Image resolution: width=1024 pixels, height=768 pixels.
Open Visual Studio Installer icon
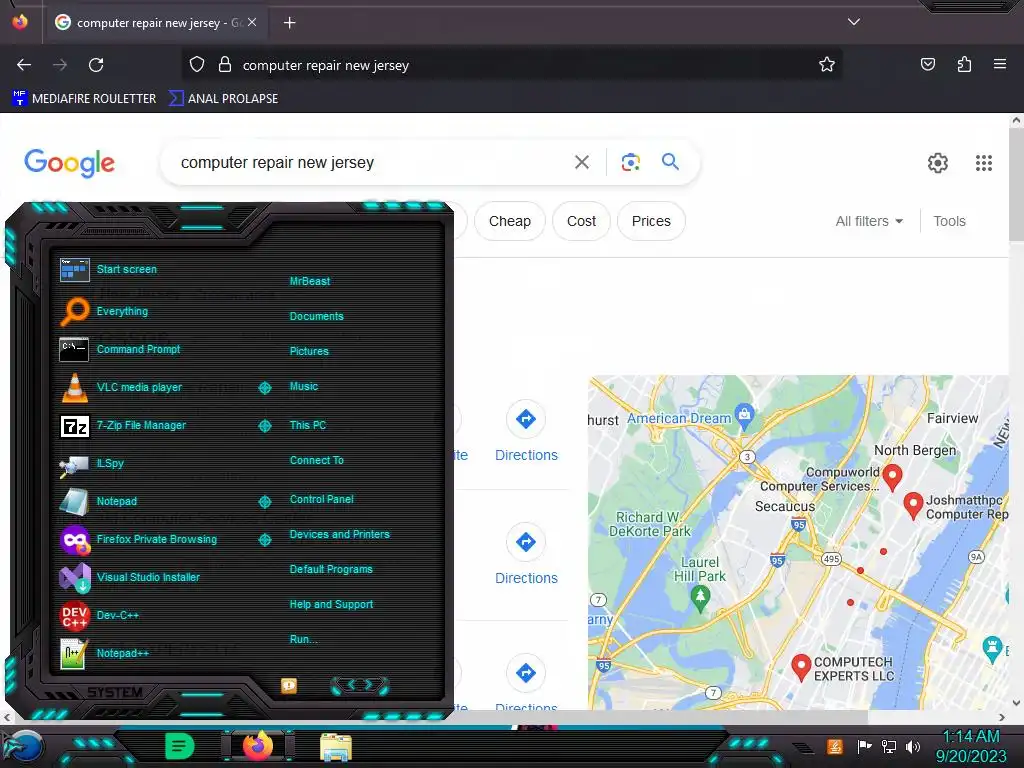pos(75,577)
